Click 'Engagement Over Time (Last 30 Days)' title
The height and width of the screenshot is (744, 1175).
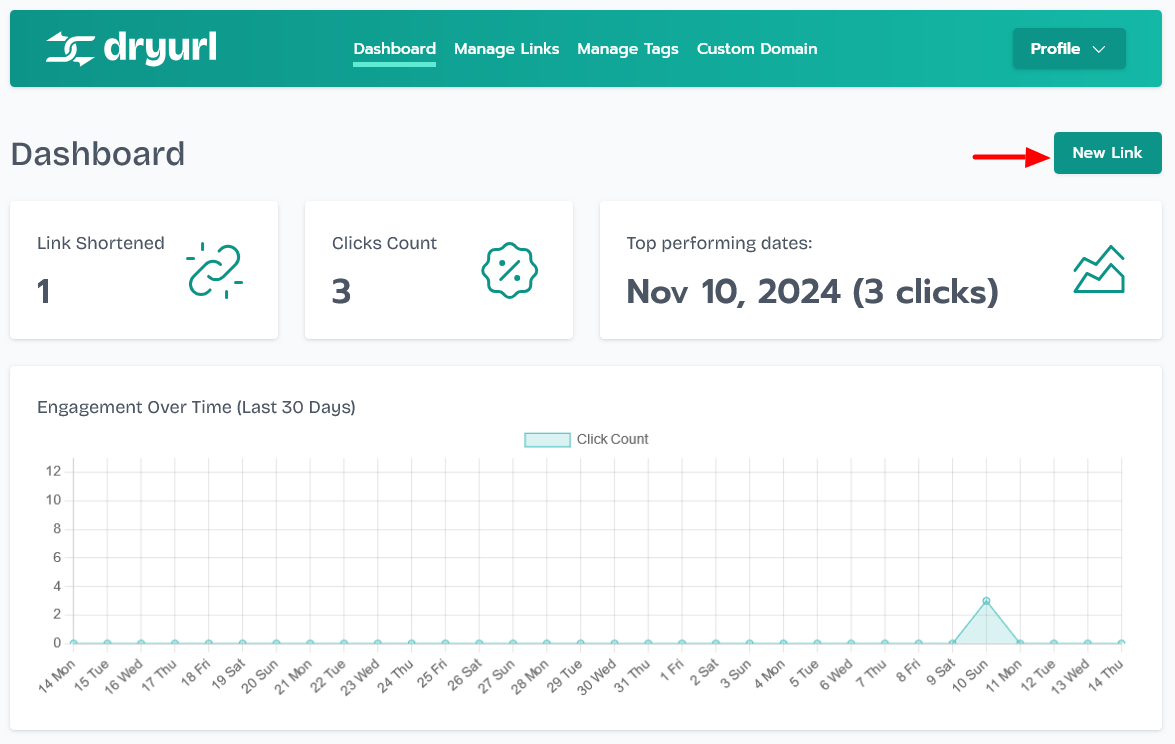click(x=196, y=407)
